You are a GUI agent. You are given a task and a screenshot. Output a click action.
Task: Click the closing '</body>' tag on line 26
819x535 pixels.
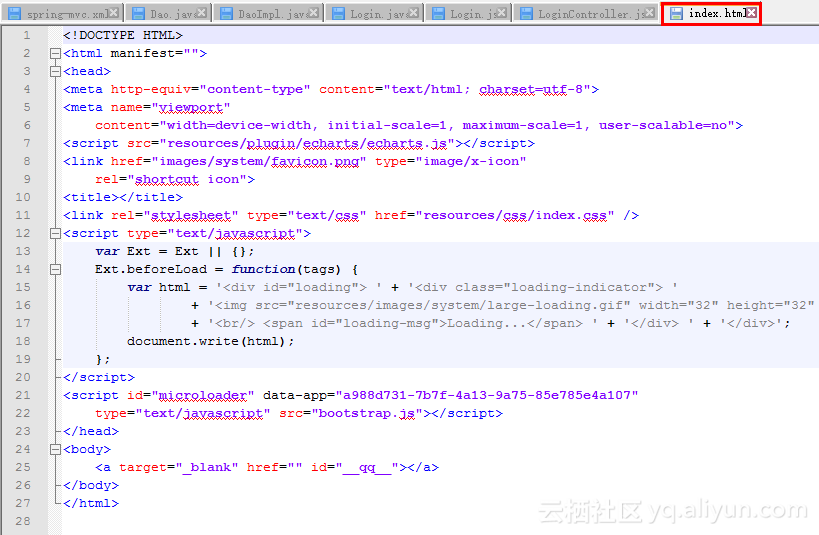(91, 485)
